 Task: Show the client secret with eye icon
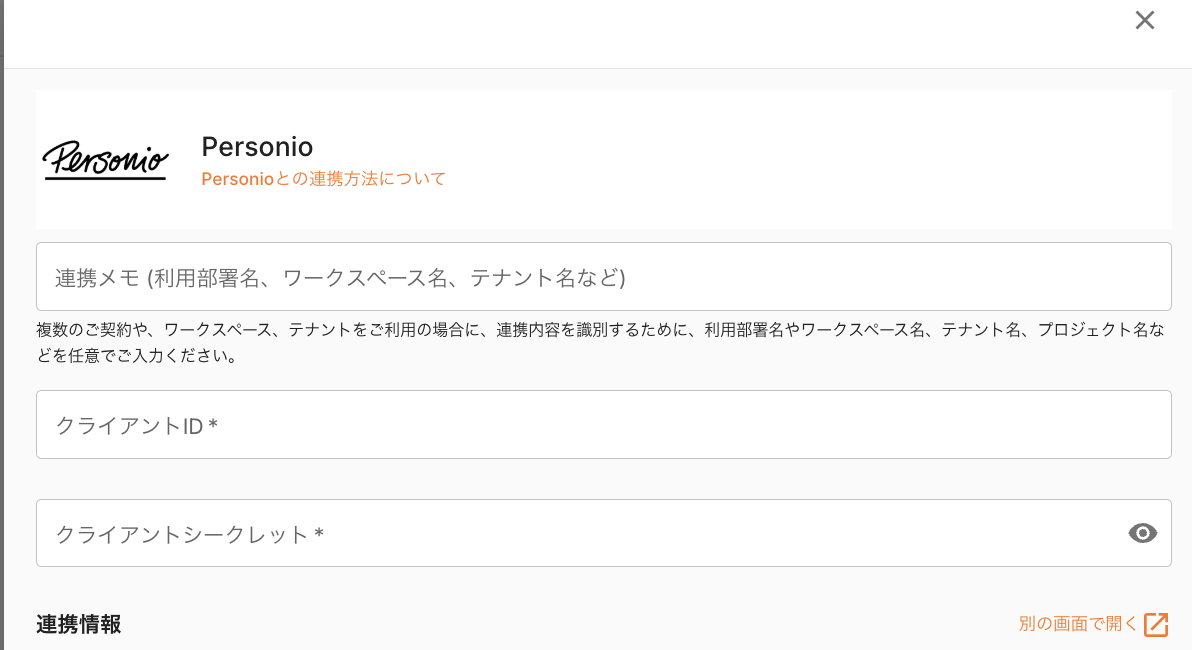click(1142, 533)
